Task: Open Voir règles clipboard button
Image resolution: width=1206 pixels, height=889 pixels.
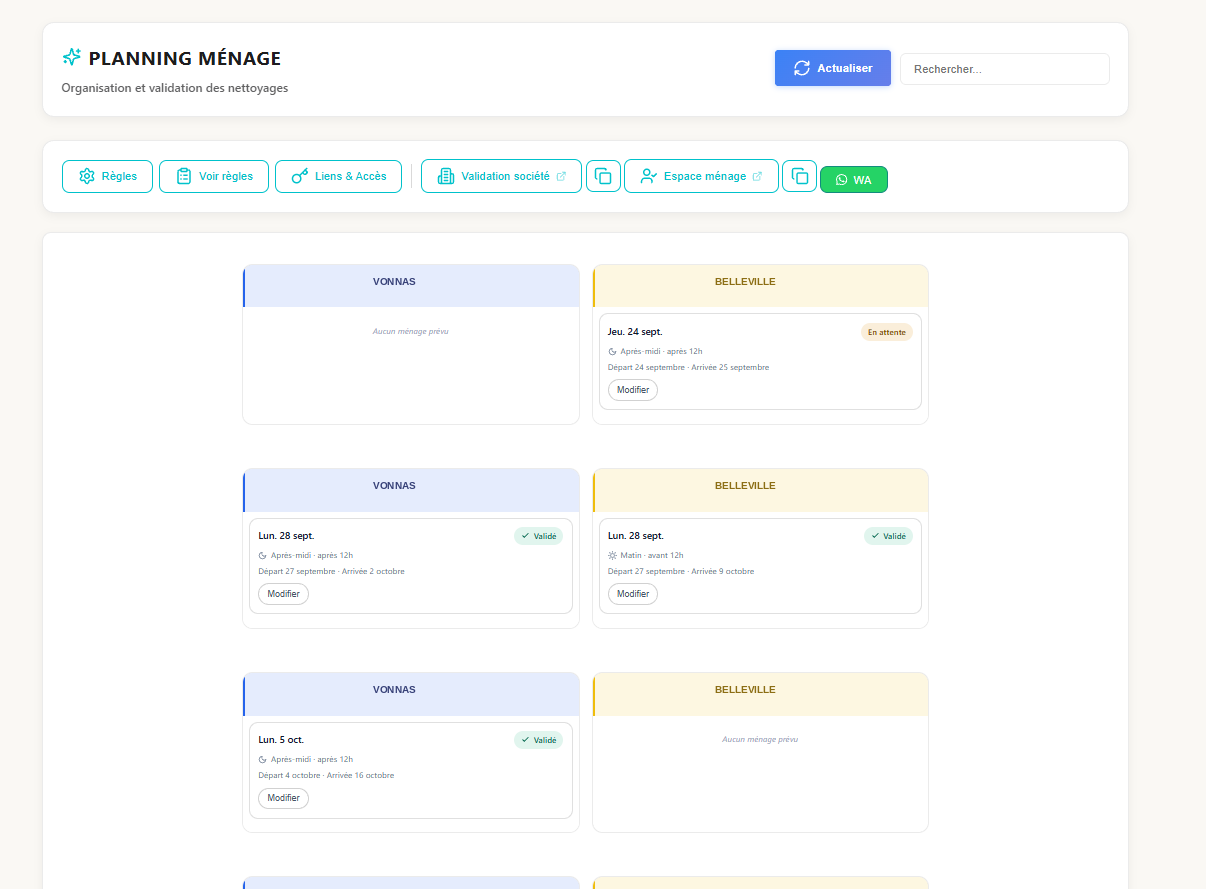Action: (214, 176)
